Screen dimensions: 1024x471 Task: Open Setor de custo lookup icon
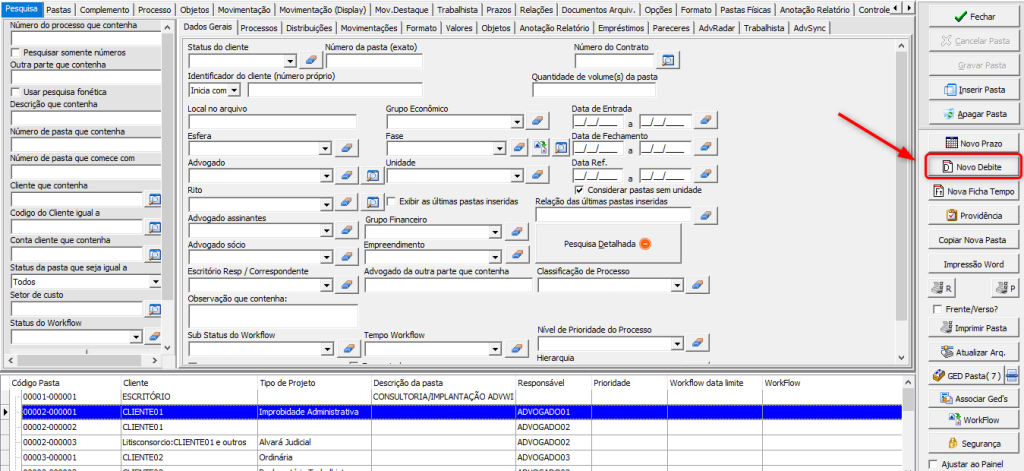click(155, 309)
